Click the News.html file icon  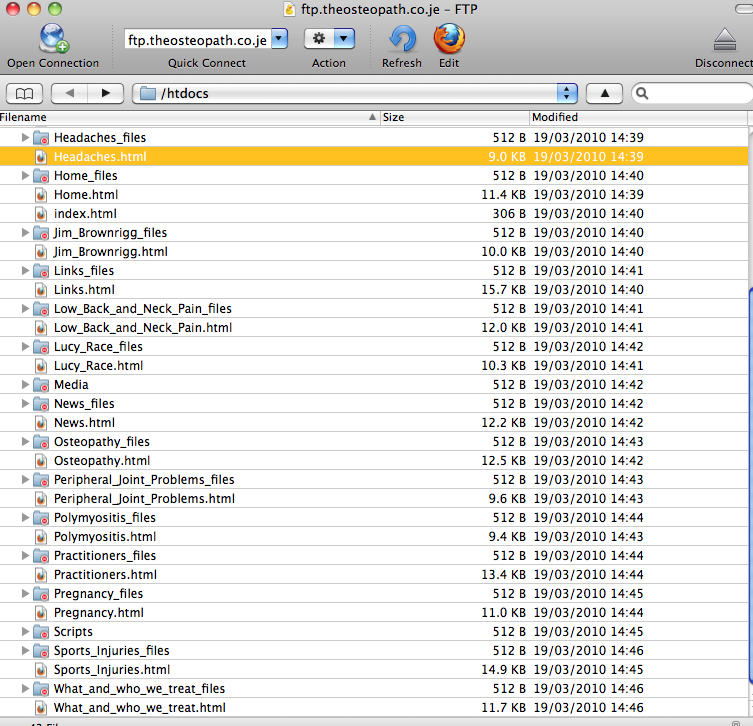[x=41, y=423]
